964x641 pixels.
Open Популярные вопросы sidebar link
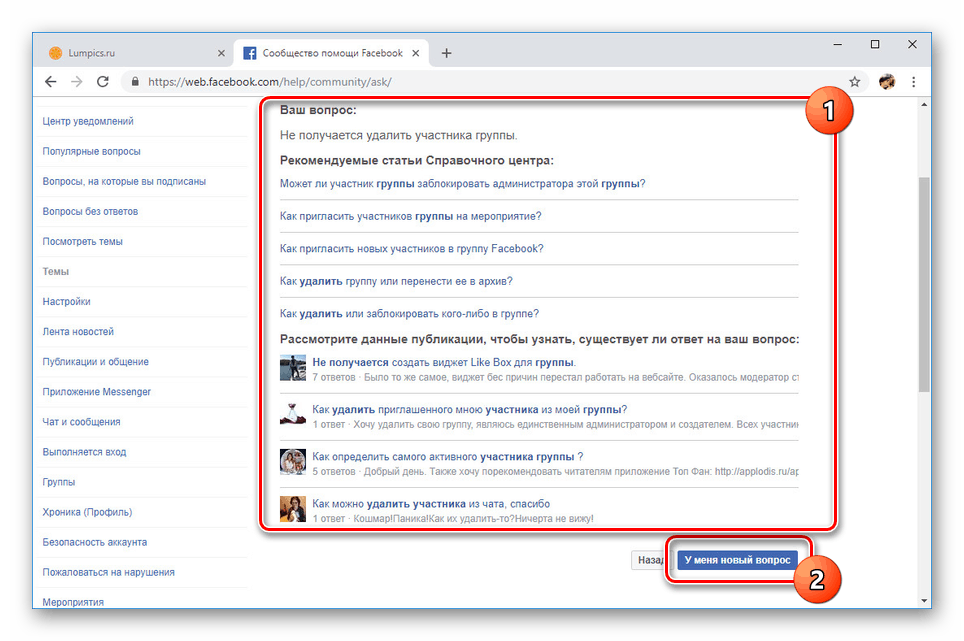91,151
